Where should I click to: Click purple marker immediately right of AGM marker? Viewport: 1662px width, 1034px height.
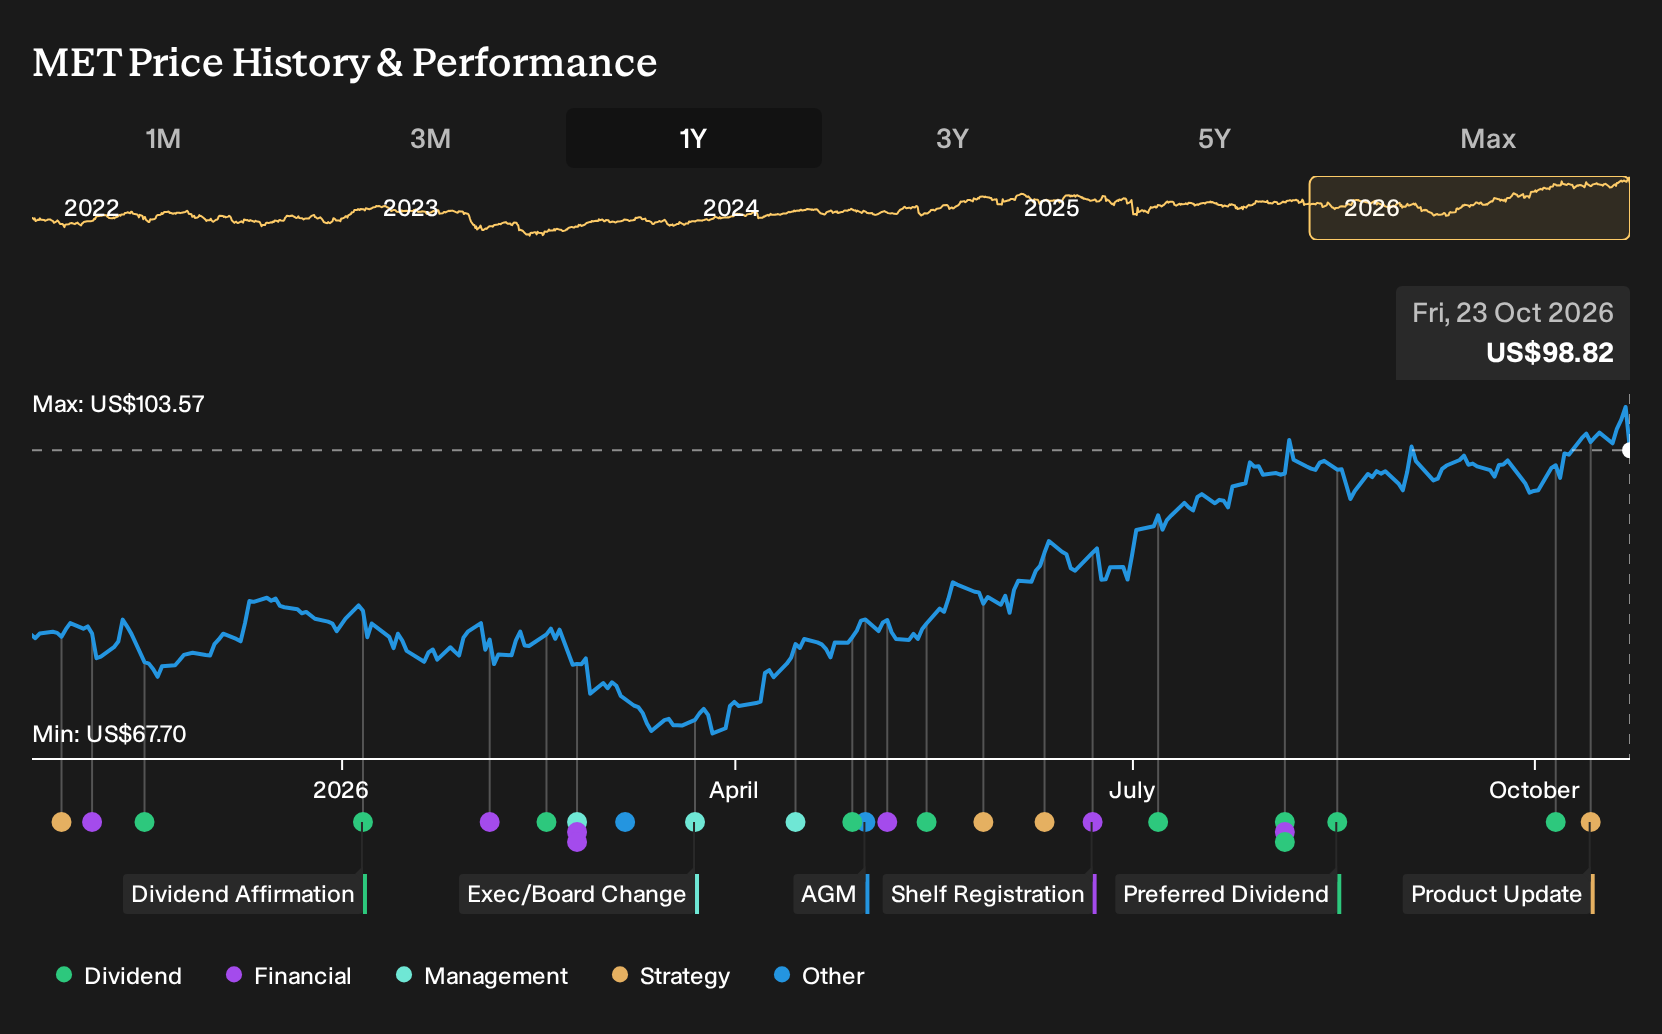click(x=887, y=822)
